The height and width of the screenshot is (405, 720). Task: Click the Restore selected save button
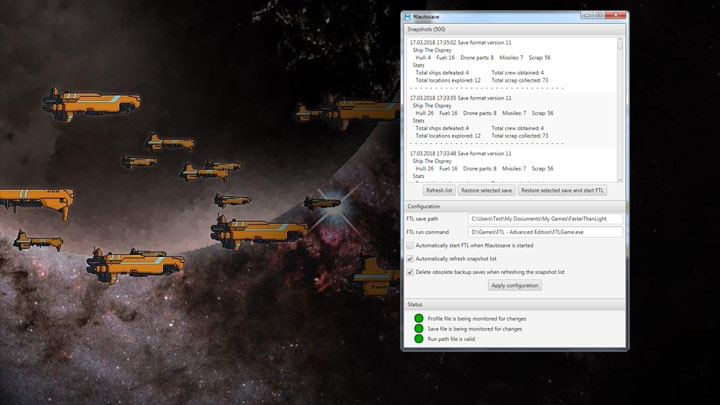486,191
